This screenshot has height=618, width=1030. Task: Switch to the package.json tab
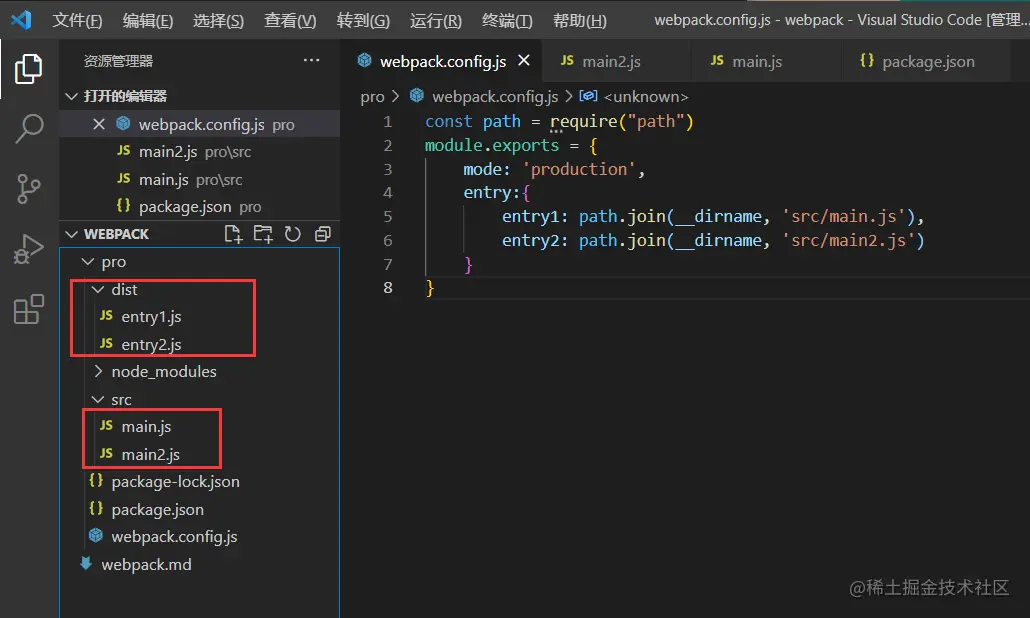point(927,61)
